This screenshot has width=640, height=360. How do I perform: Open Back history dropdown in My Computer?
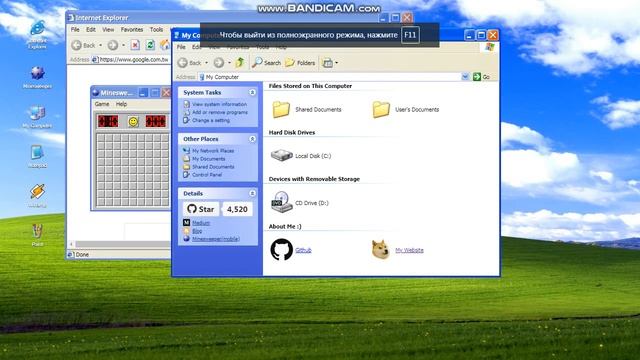(x=207, y=63)
